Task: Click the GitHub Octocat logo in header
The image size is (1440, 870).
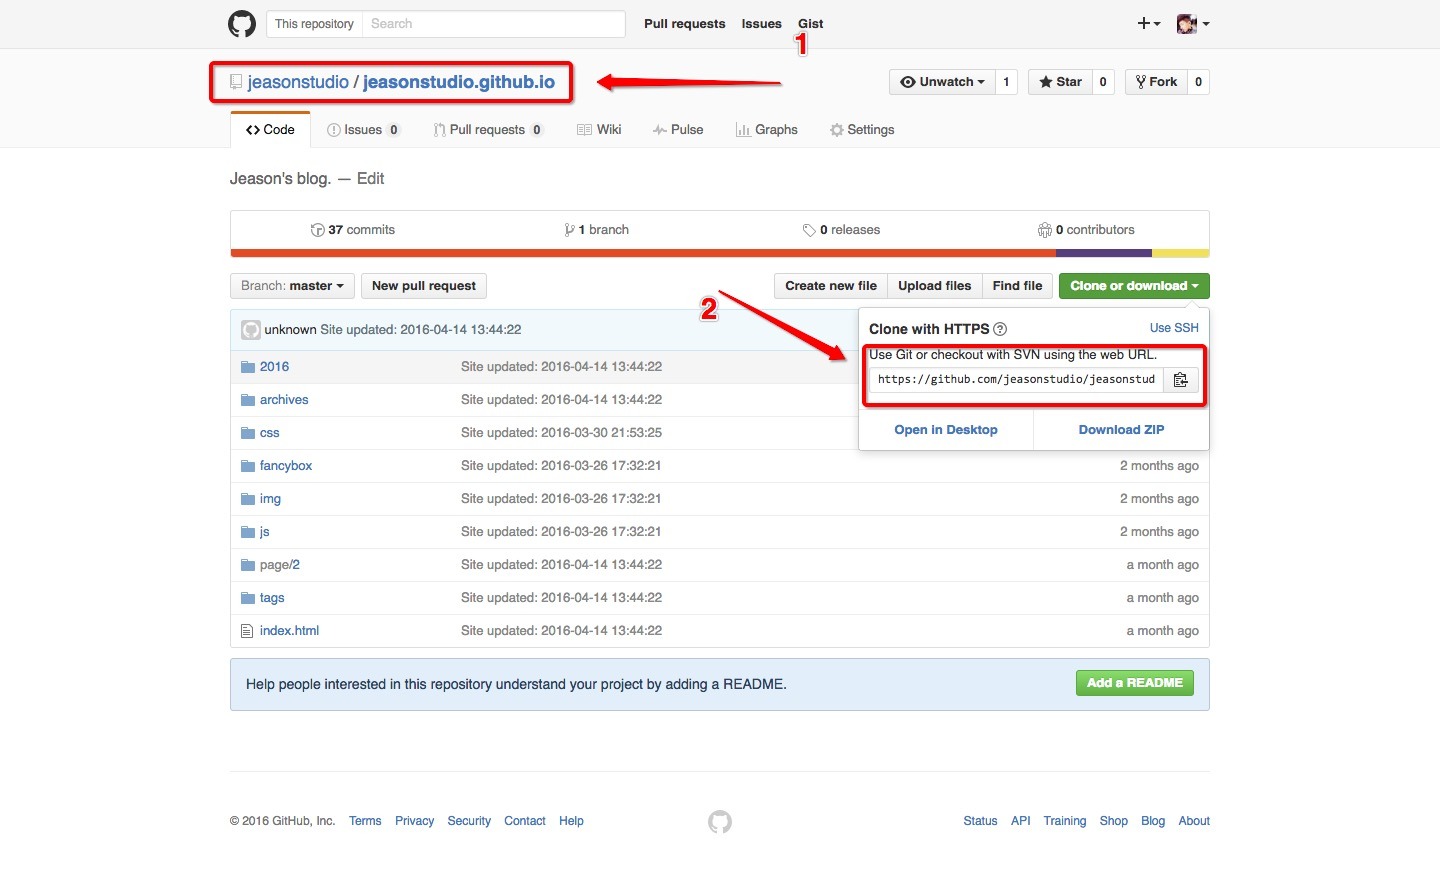Action: point(242,24)
